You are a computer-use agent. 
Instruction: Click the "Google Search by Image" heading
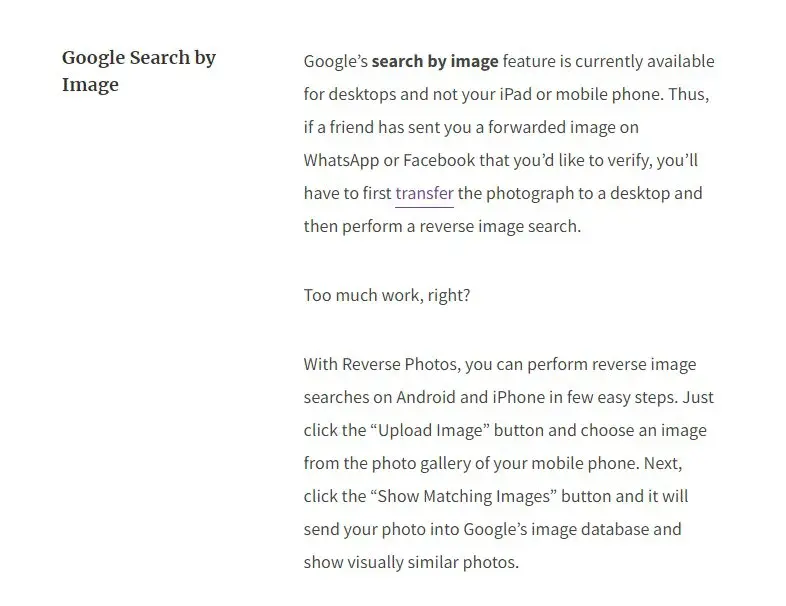[x=139, y=71]
